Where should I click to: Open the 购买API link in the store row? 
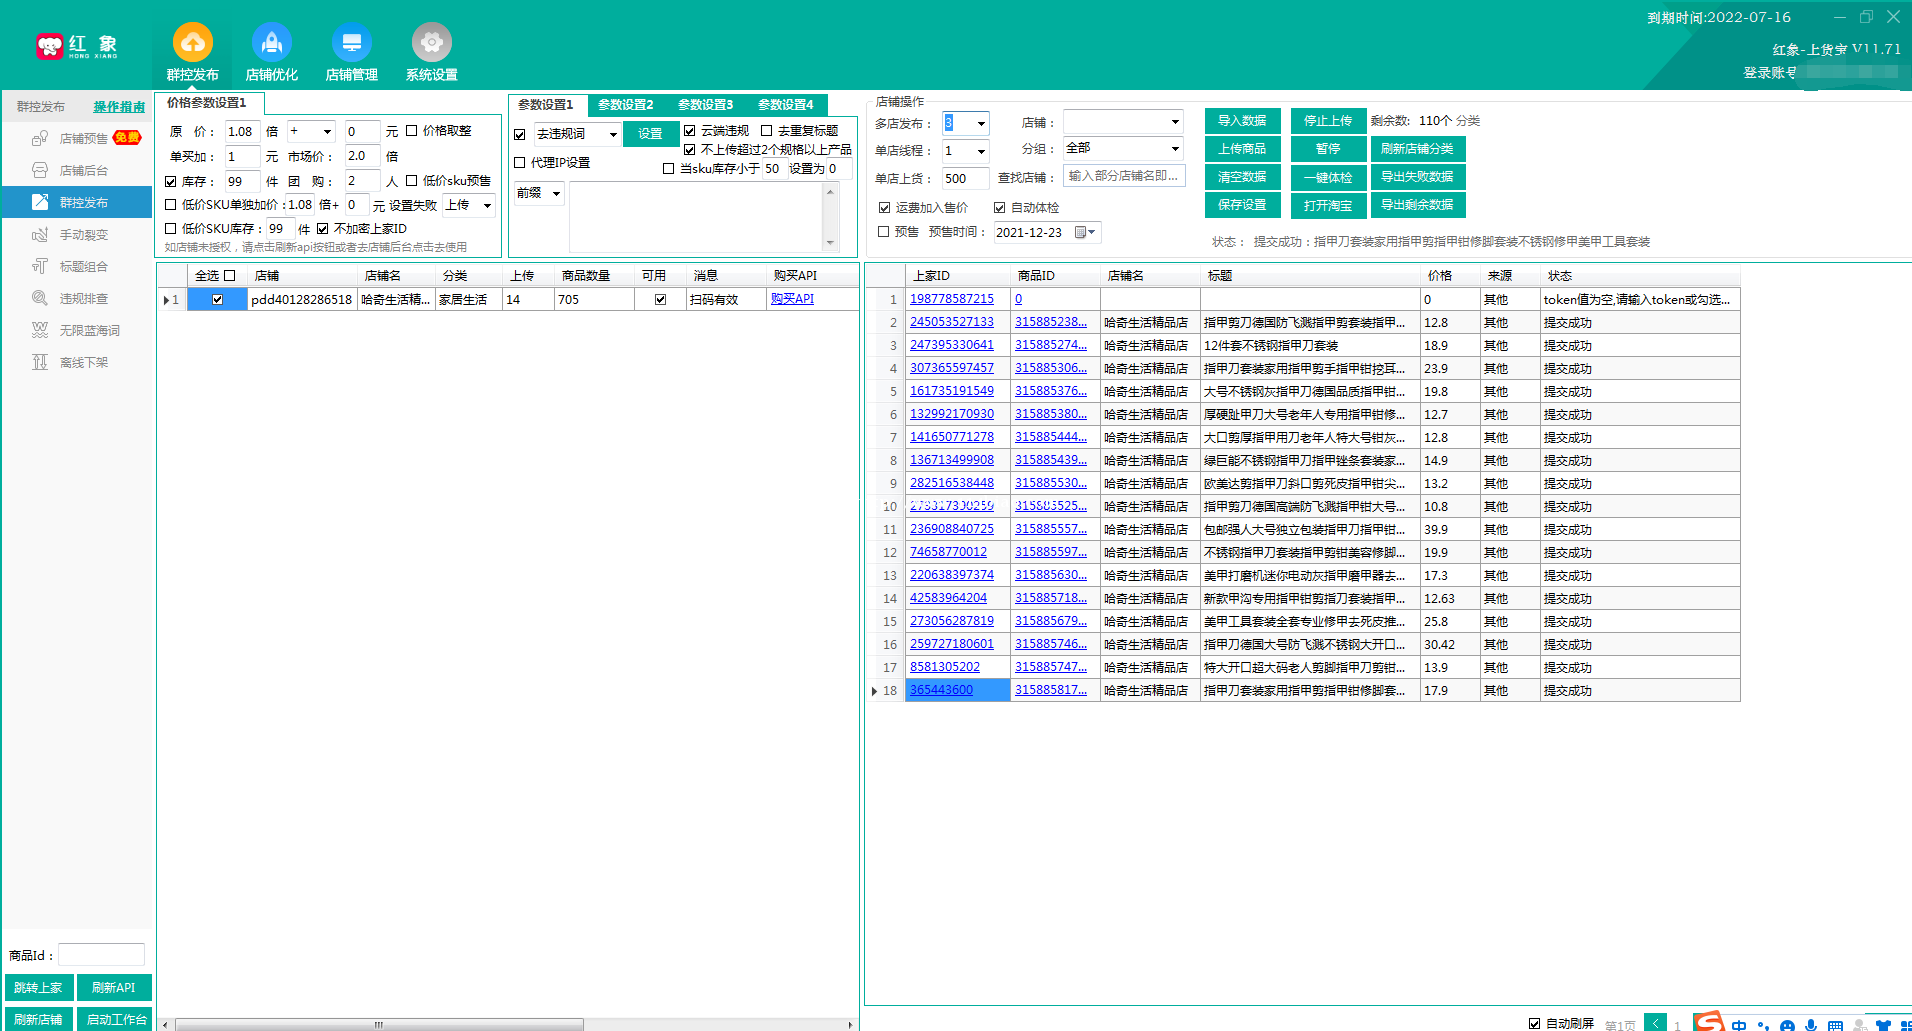[x=793, y=299]
